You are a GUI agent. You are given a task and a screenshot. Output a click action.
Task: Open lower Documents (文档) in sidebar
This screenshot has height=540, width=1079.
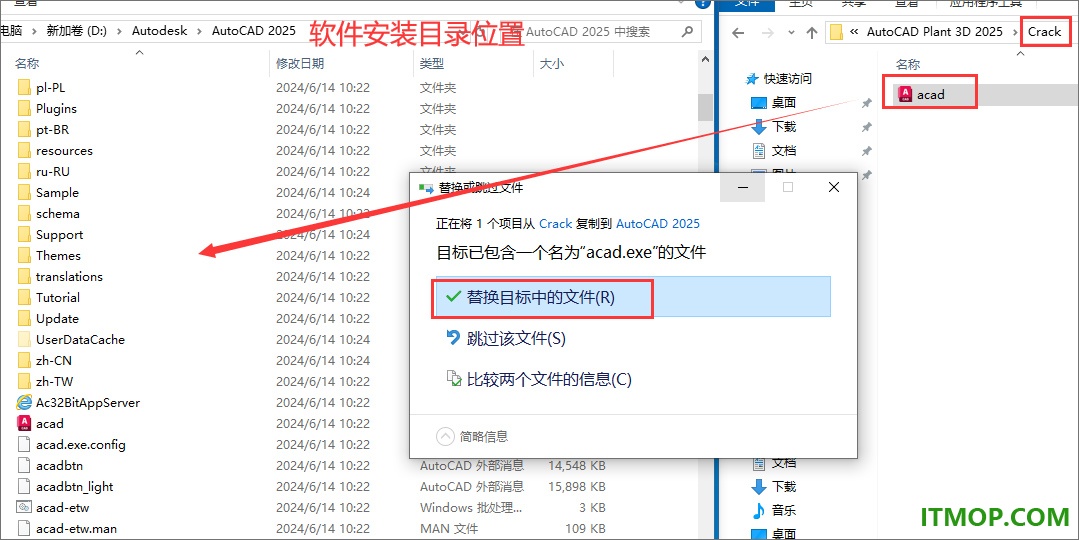click(784, 463)
